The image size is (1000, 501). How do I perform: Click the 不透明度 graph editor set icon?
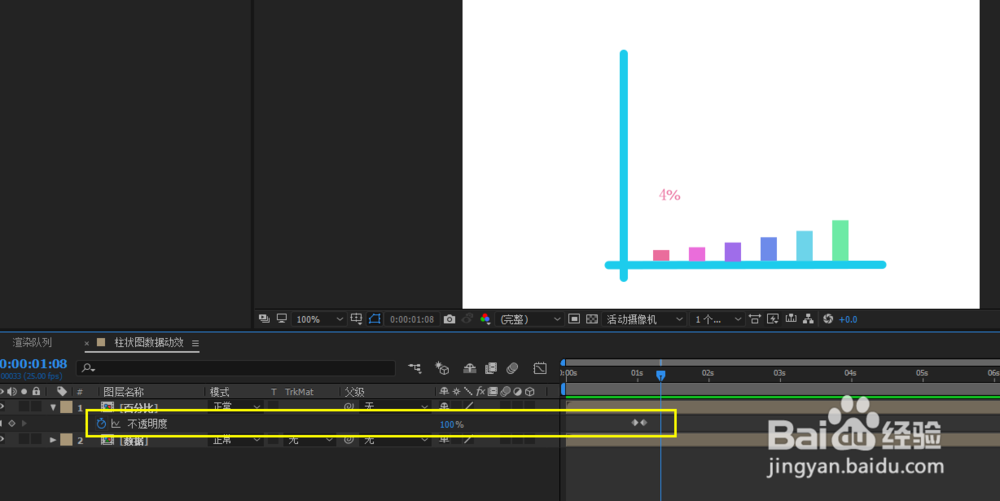[115, 423]
